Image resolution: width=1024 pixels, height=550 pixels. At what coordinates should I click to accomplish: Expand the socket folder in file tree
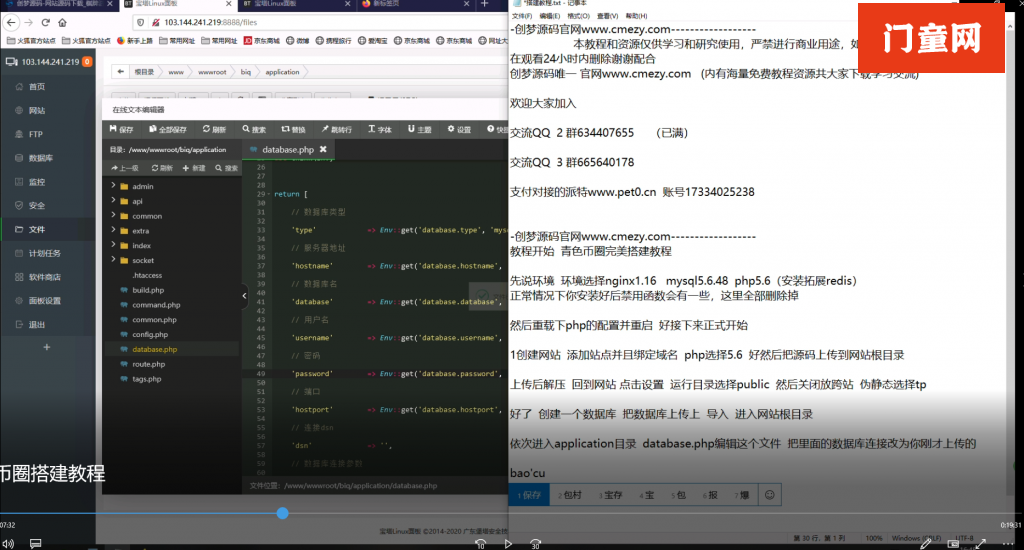pyautogui.click(x=113, y=260)
